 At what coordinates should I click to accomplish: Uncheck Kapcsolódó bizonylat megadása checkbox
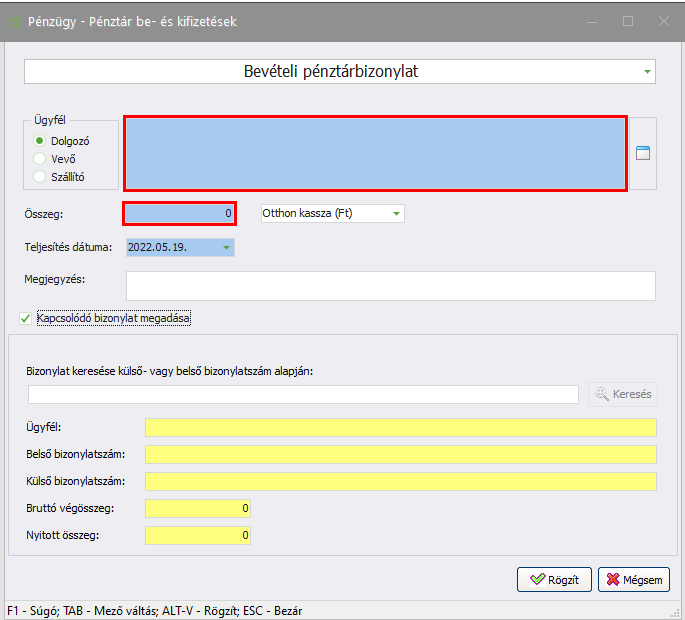point(26,318)
